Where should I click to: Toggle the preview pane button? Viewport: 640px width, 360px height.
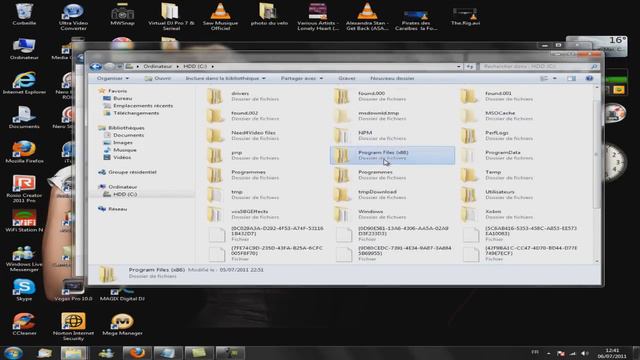571,78
